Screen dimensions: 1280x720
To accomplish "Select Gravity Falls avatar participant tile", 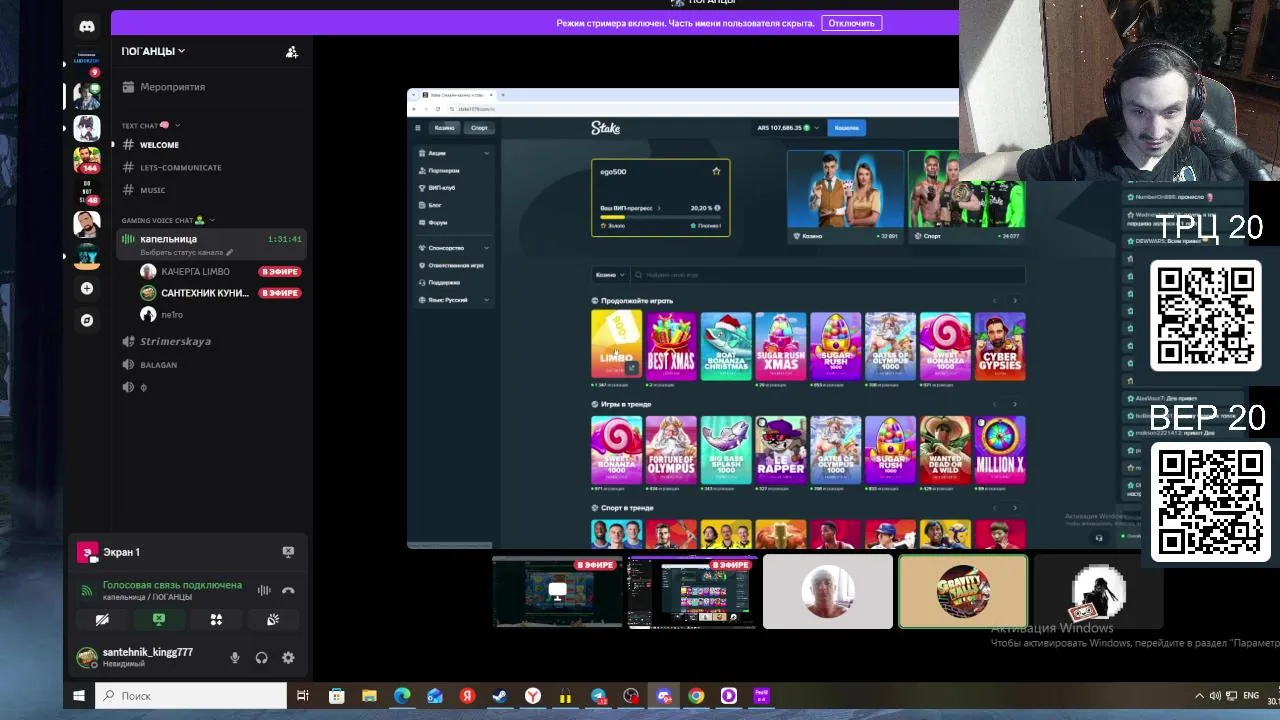I will [963, 592].
